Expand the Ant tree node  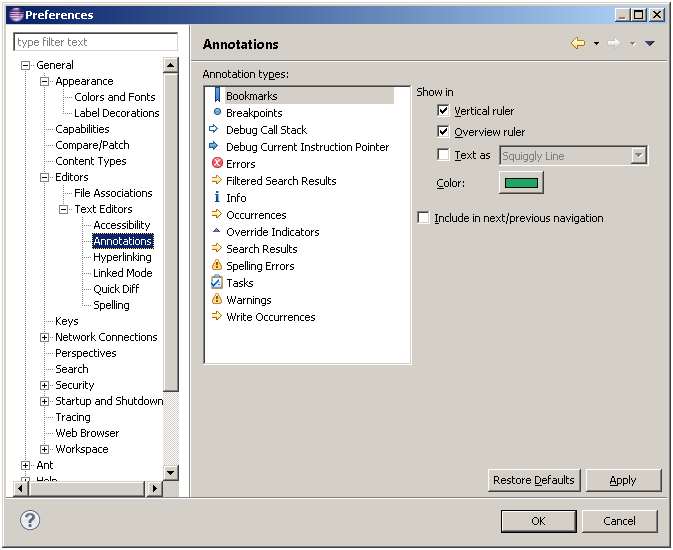click(x=25, y=465)
